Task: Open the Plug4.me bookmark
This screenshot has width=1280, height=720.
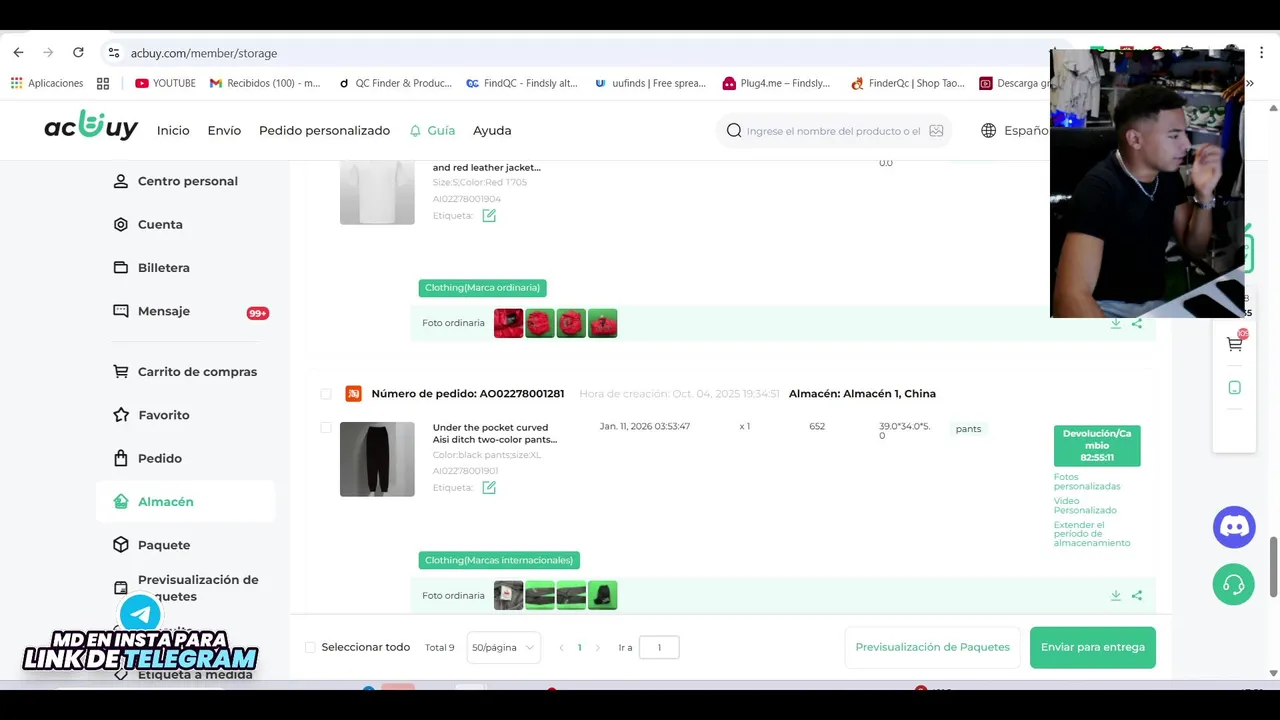Action: coord(777,83)
